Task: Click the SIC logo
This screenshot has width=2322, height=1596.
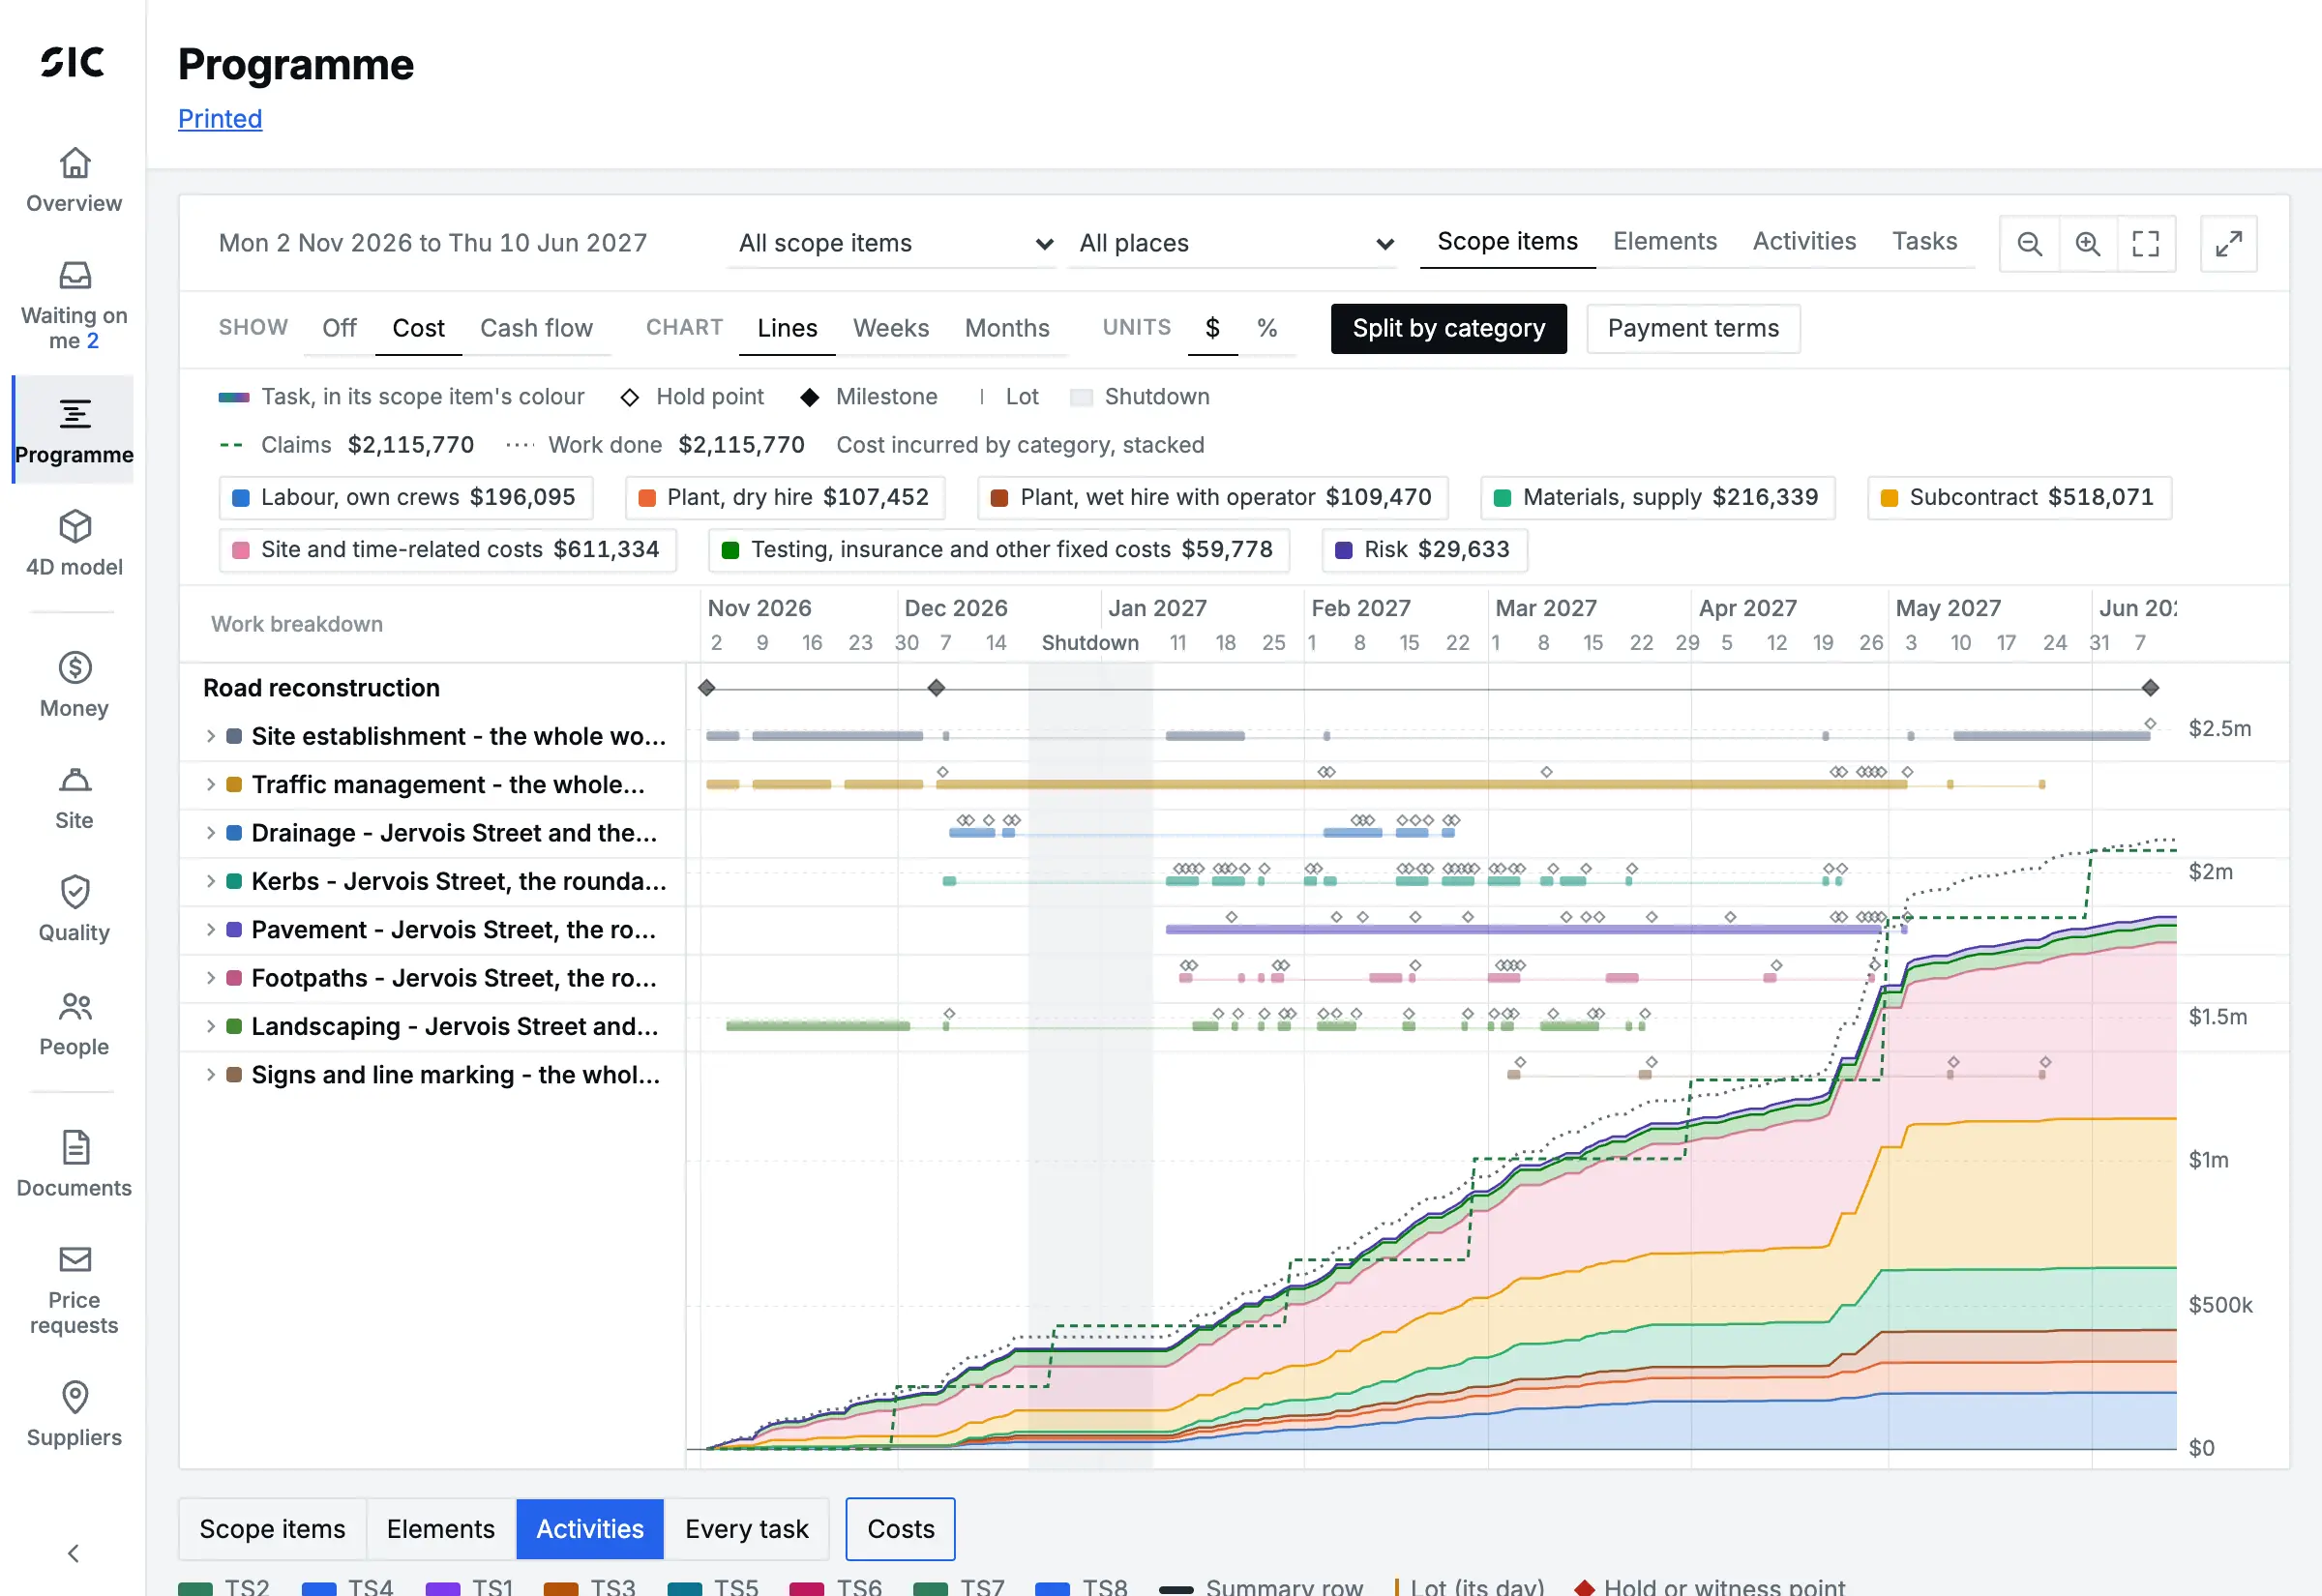Action: coord(73,62)
